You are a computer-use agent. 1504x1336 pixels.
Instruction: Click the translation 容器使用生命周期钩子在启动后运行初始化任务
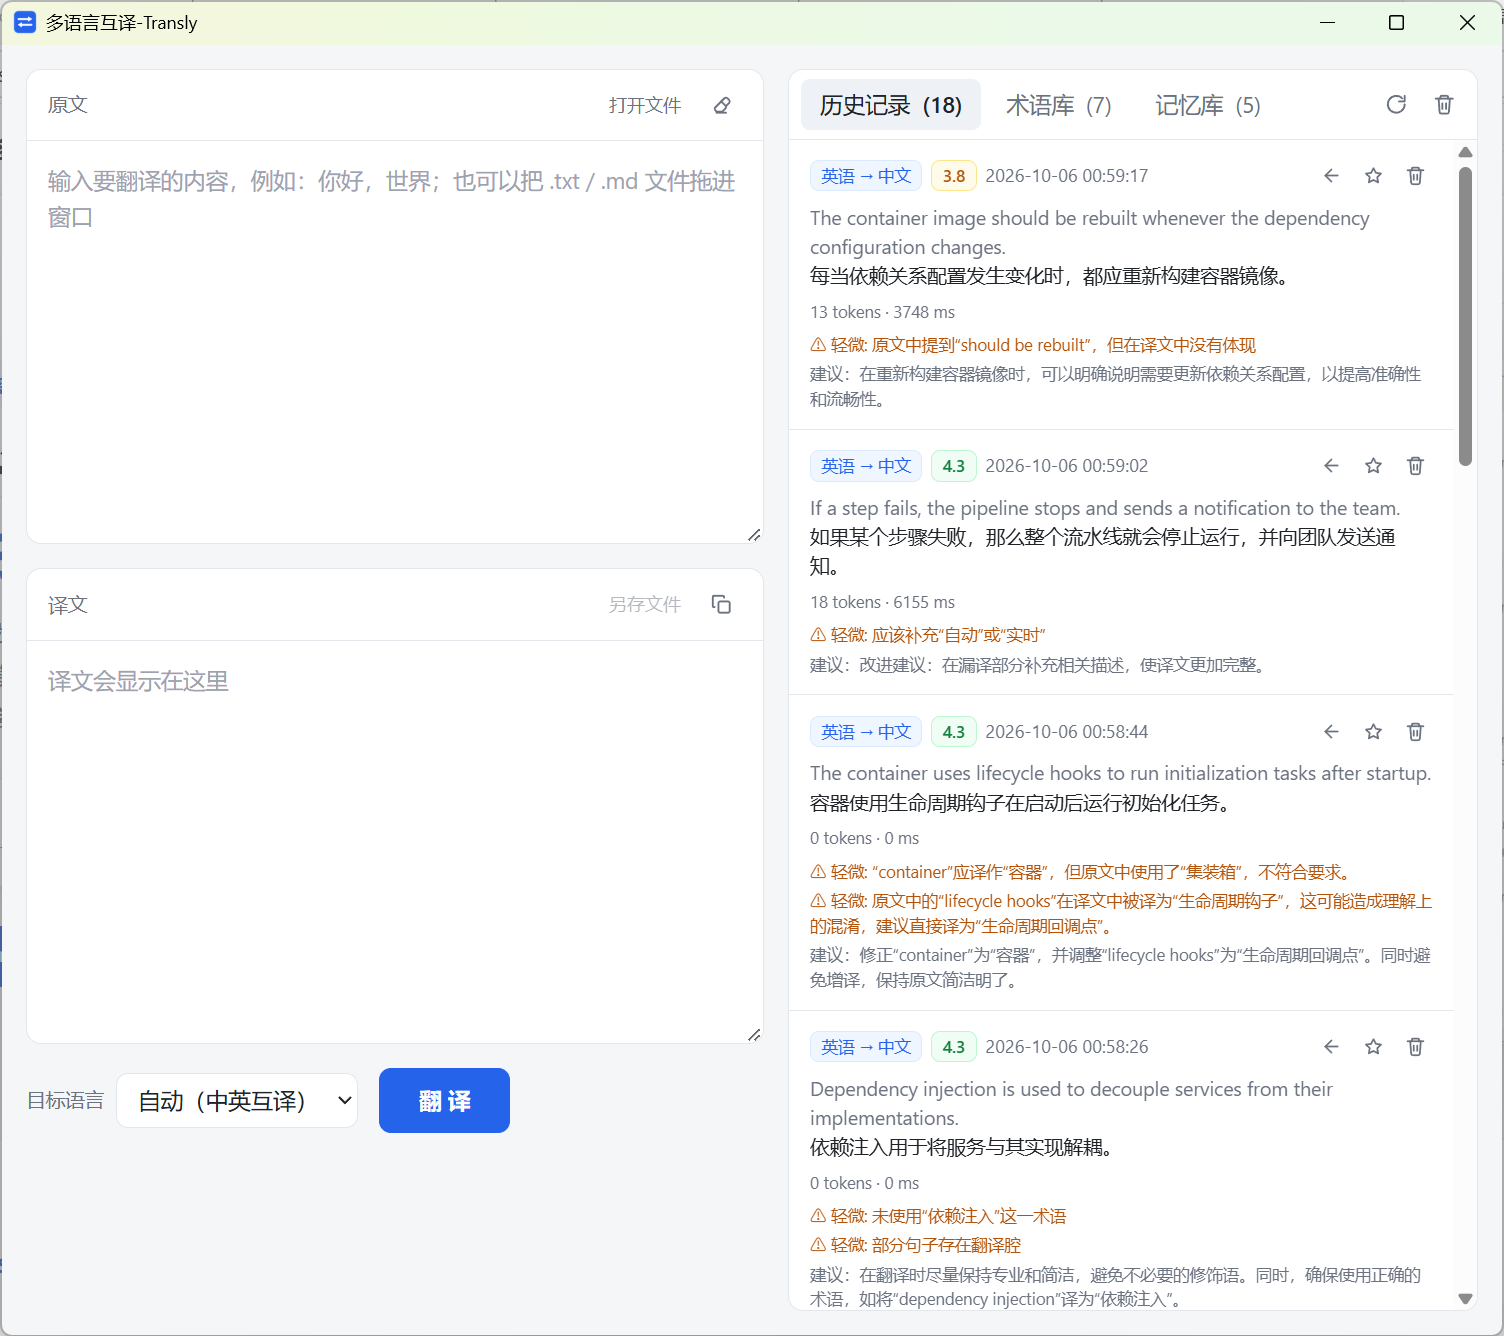click(1020, 803)
